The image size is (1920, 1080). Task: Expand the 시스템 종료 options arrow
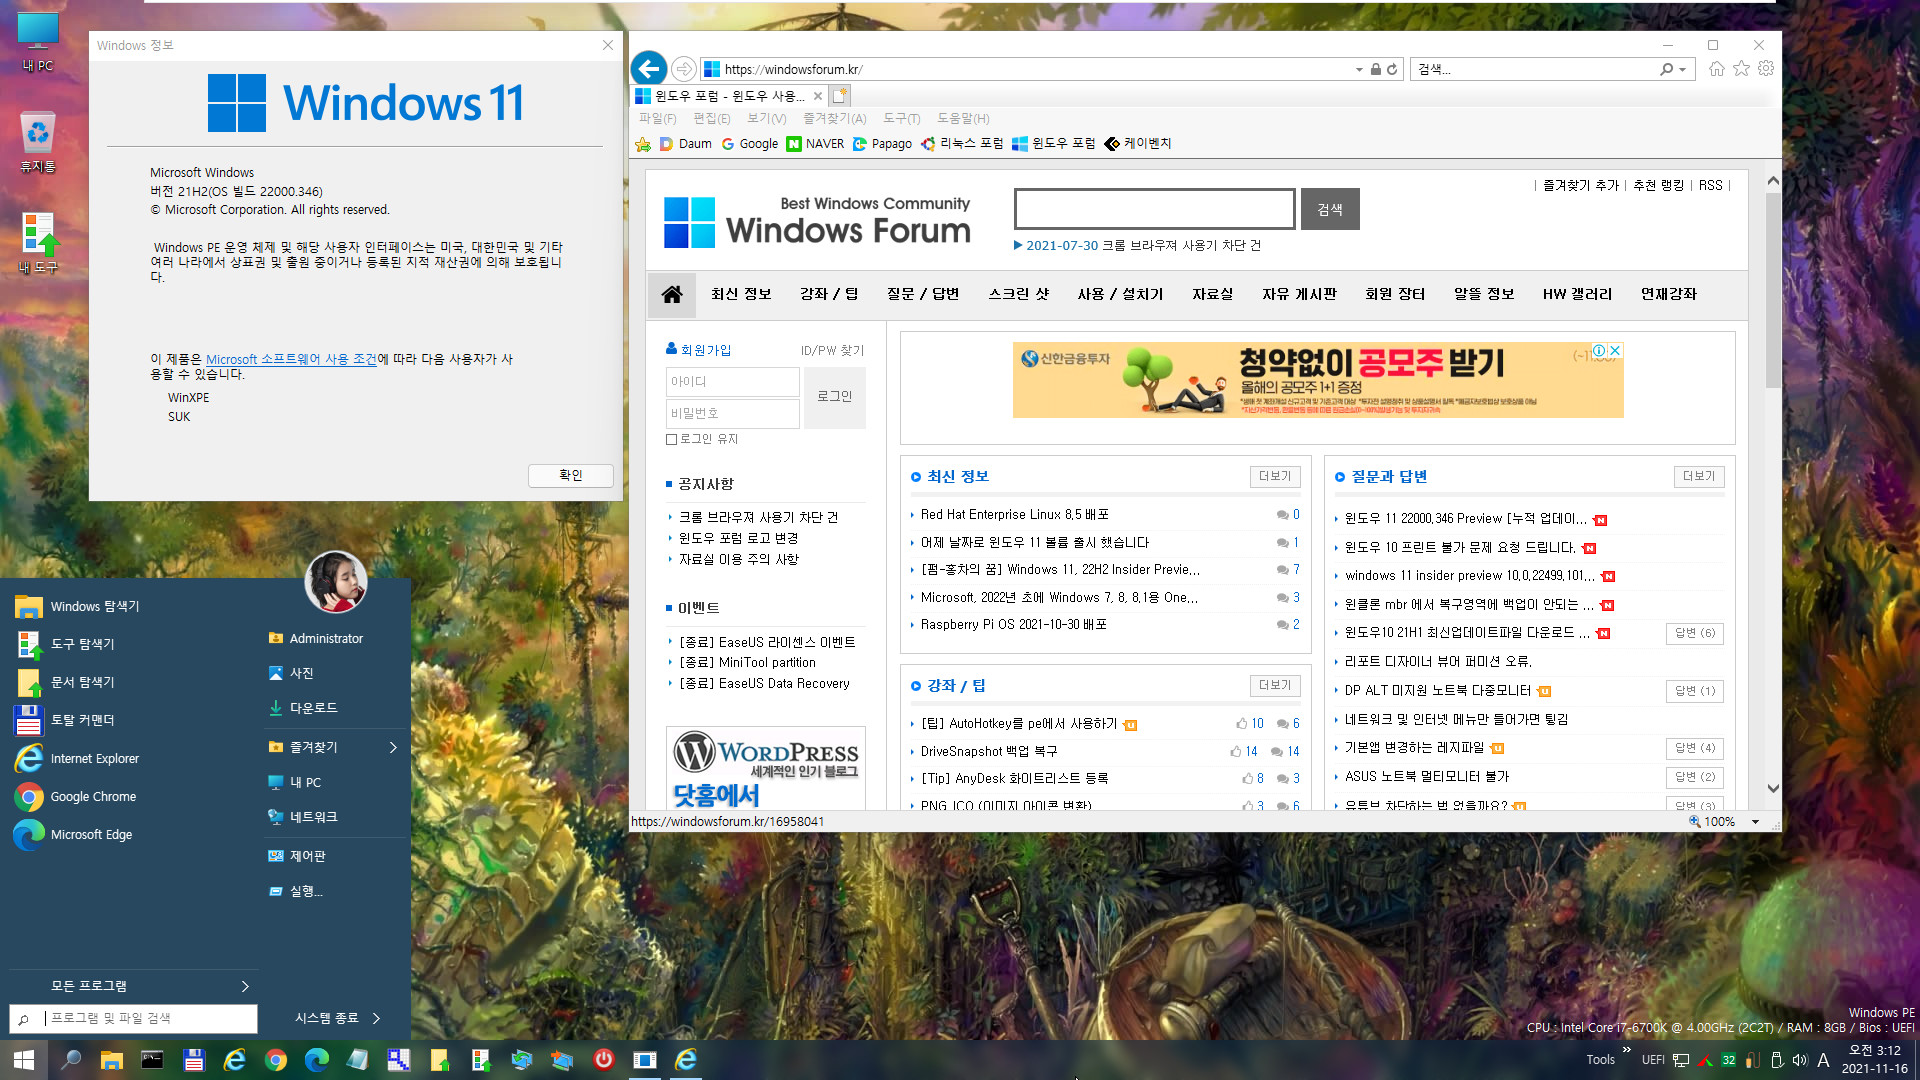377,1018
